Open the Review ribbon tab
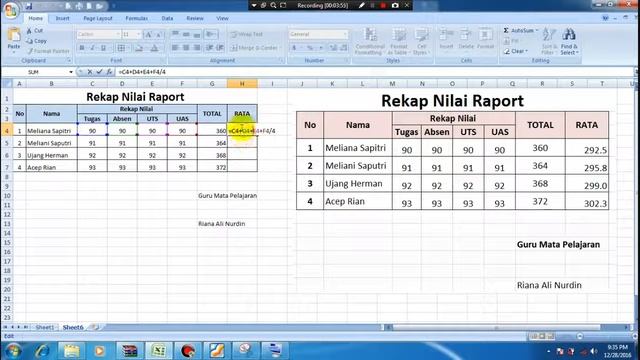 [x=195, y=18]
